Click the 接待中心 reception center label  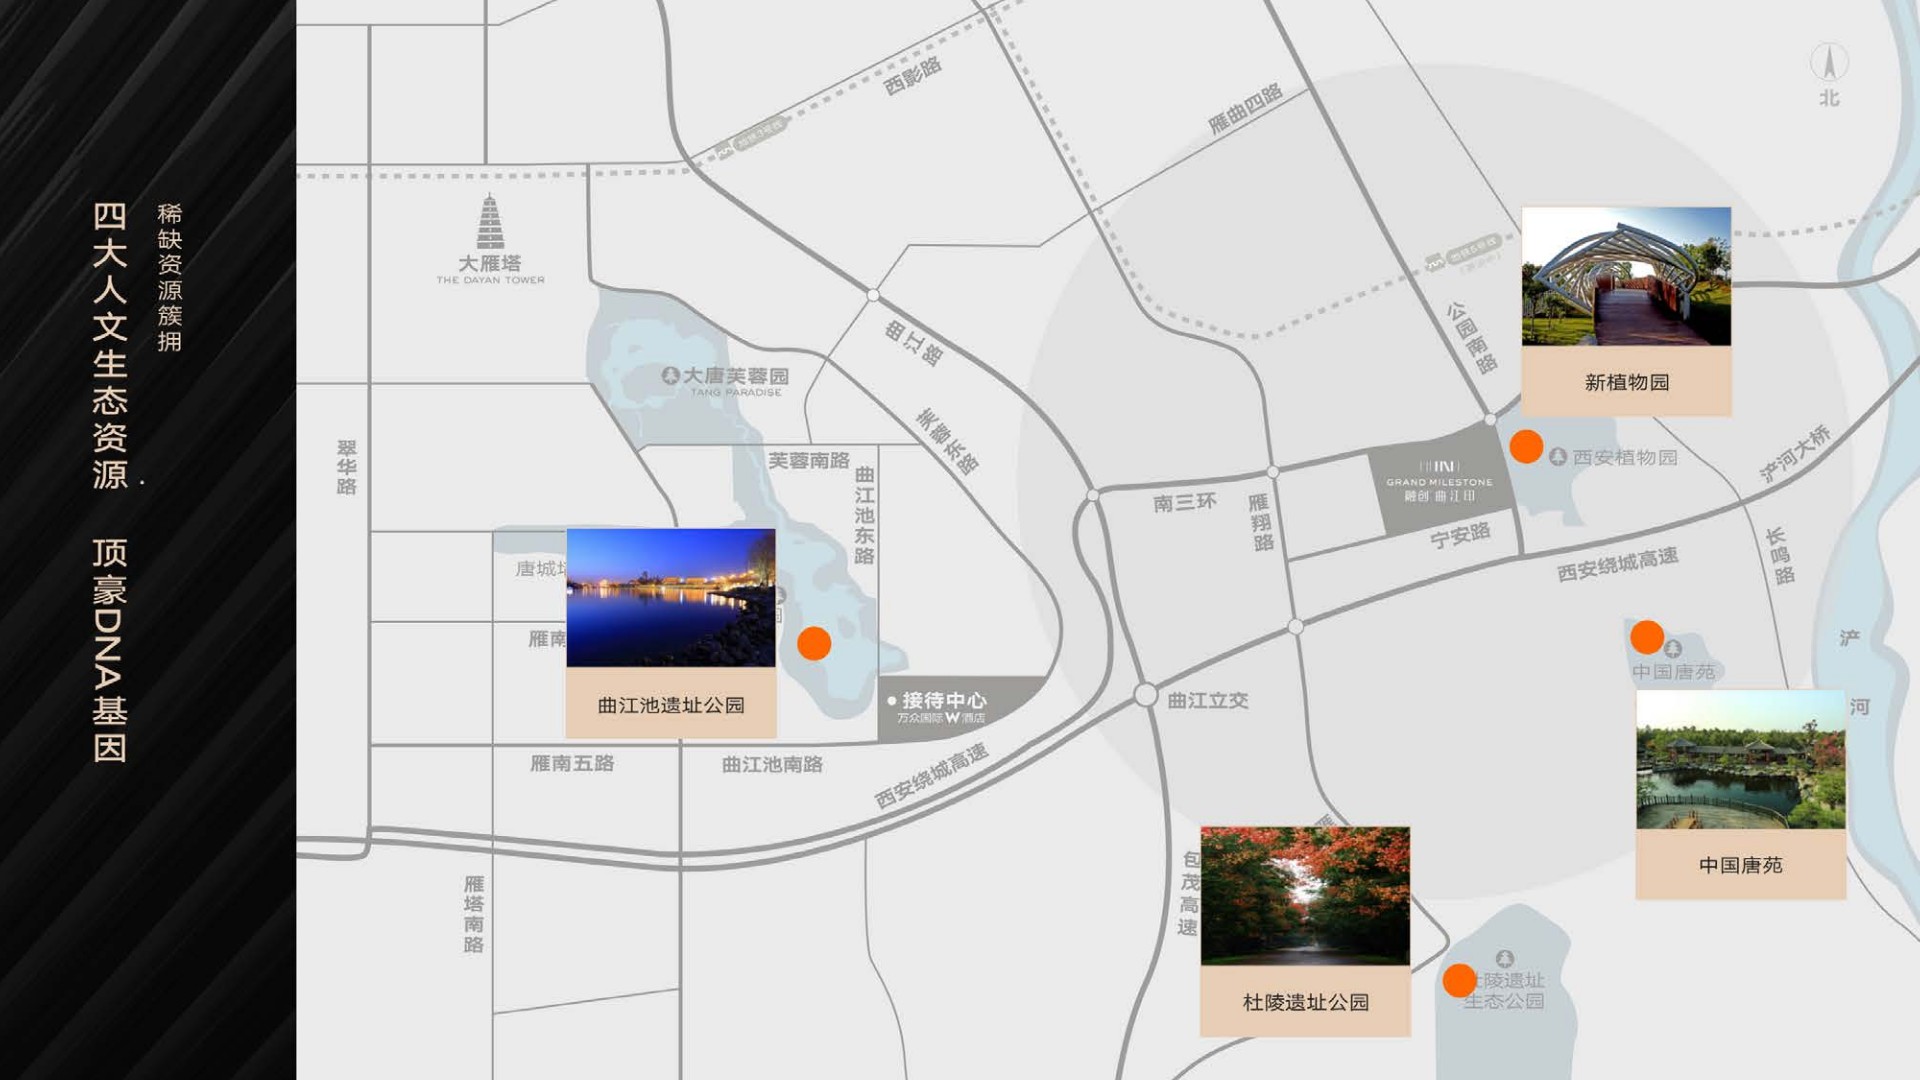tap(943, 700)
